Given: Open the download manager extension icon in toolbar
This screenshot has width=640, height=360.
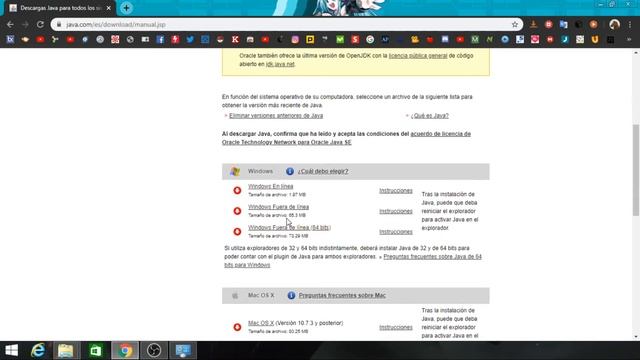Looking at the screenshot, I should coord(533,24).
